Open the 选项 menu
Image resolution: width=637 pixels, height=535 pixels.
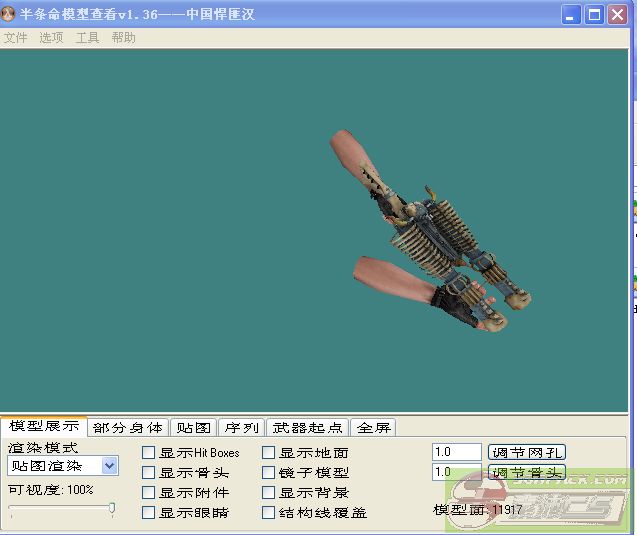(x=51, y=38)
